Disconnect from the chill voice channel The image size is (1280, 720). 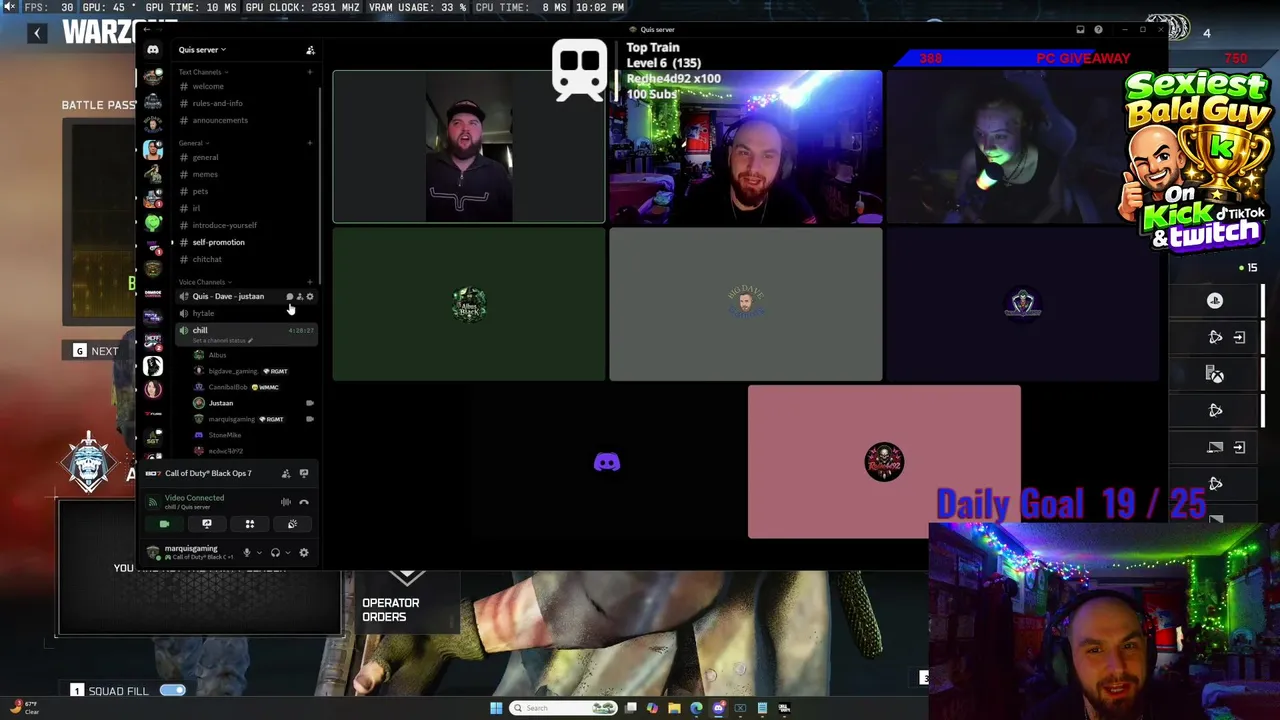point(304,502)
